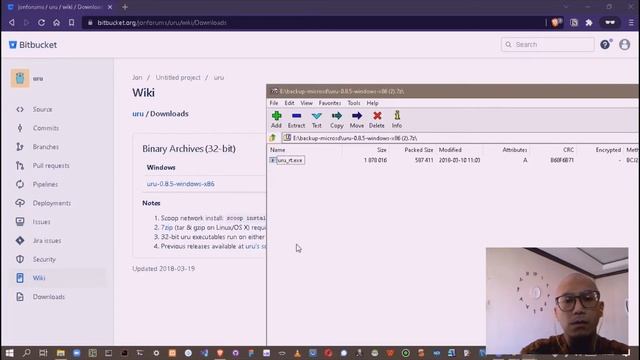Open File Explorer from the taskbar

pos(60,353)
